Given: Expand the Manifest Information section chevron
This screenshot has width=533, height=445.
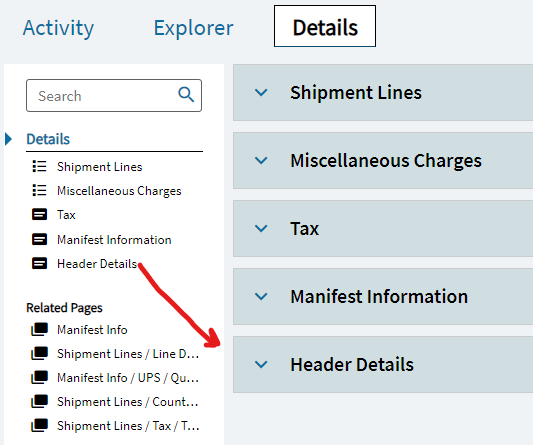Looking at the screenshot, I should coord(261,296).
